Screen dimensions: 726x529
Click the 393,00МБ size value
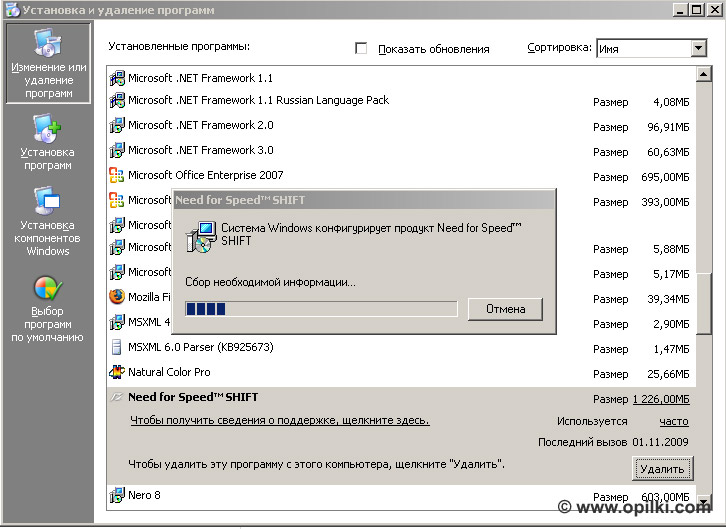pyautogui.click(x=665, y=202)
